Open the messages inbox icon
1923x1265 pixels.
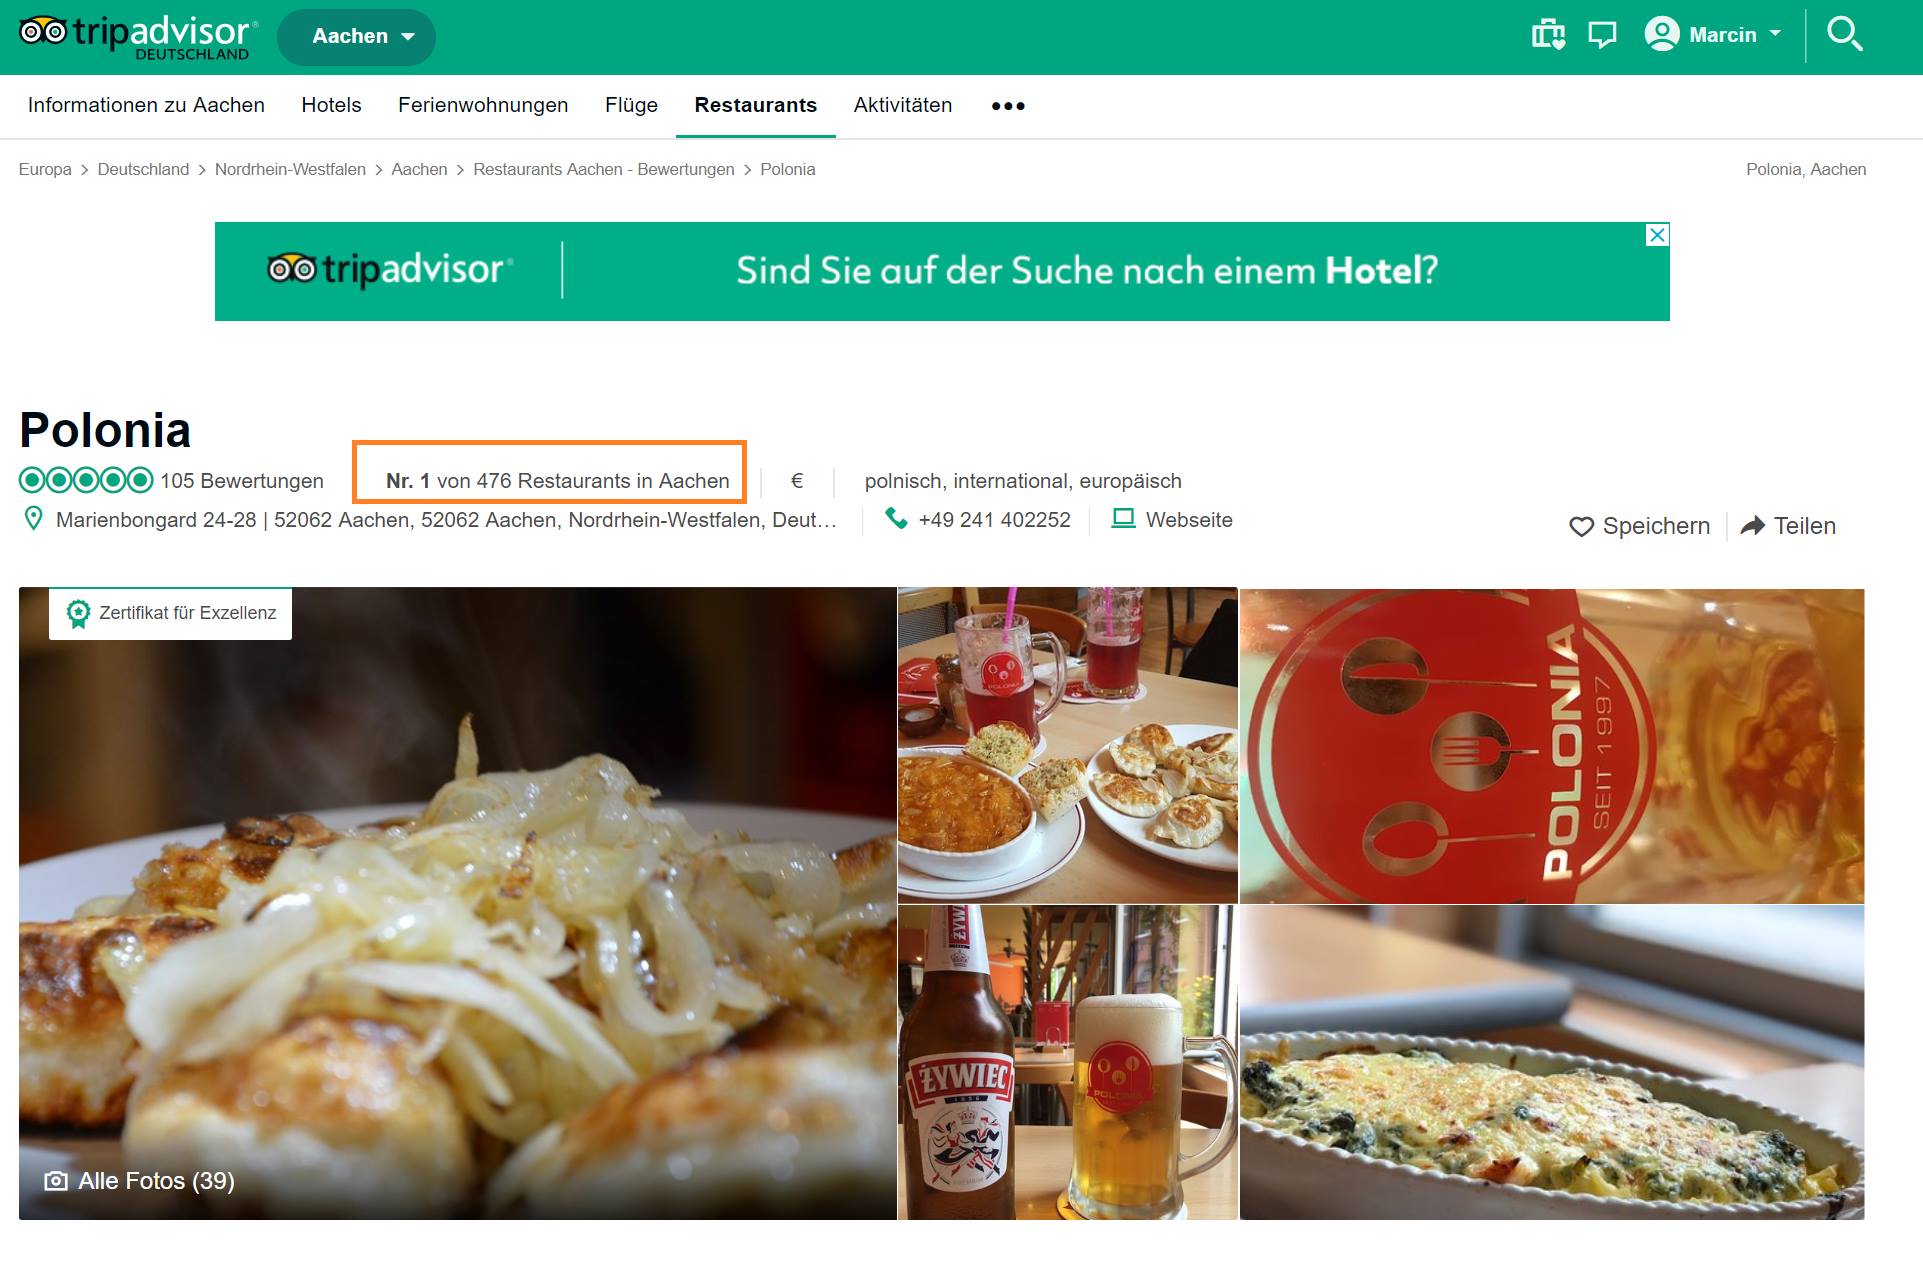pyautogui.click(x=1602, y=35)
